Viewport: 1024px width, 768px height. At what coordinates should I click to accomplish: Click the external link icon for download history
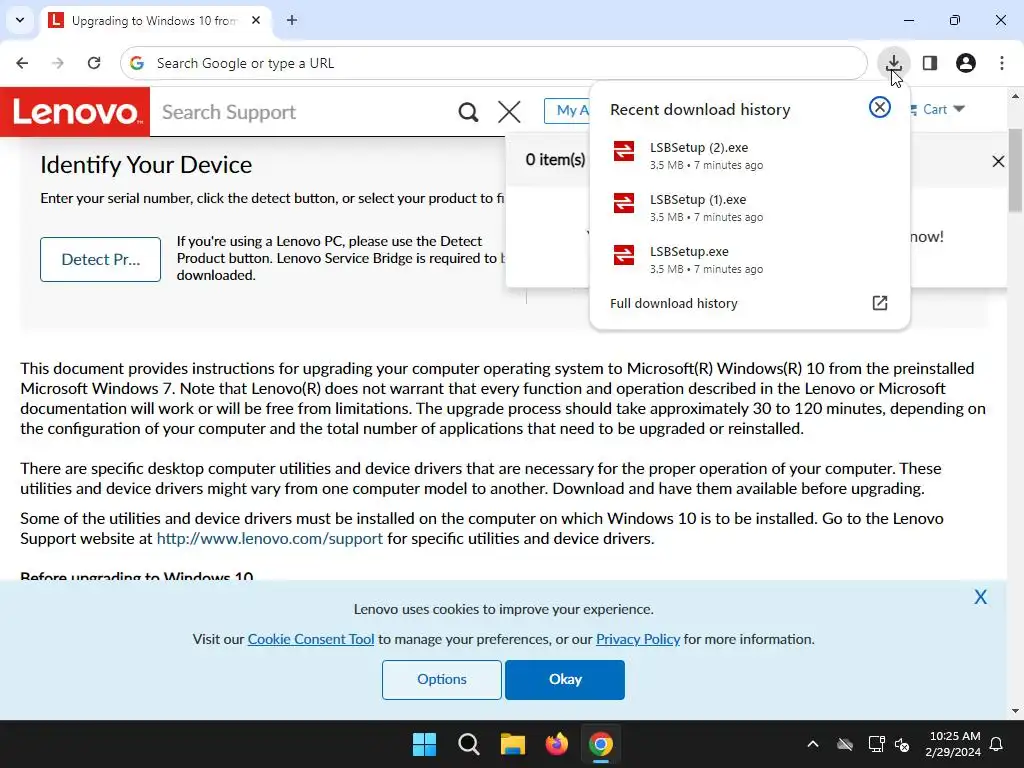pos(880,303)
